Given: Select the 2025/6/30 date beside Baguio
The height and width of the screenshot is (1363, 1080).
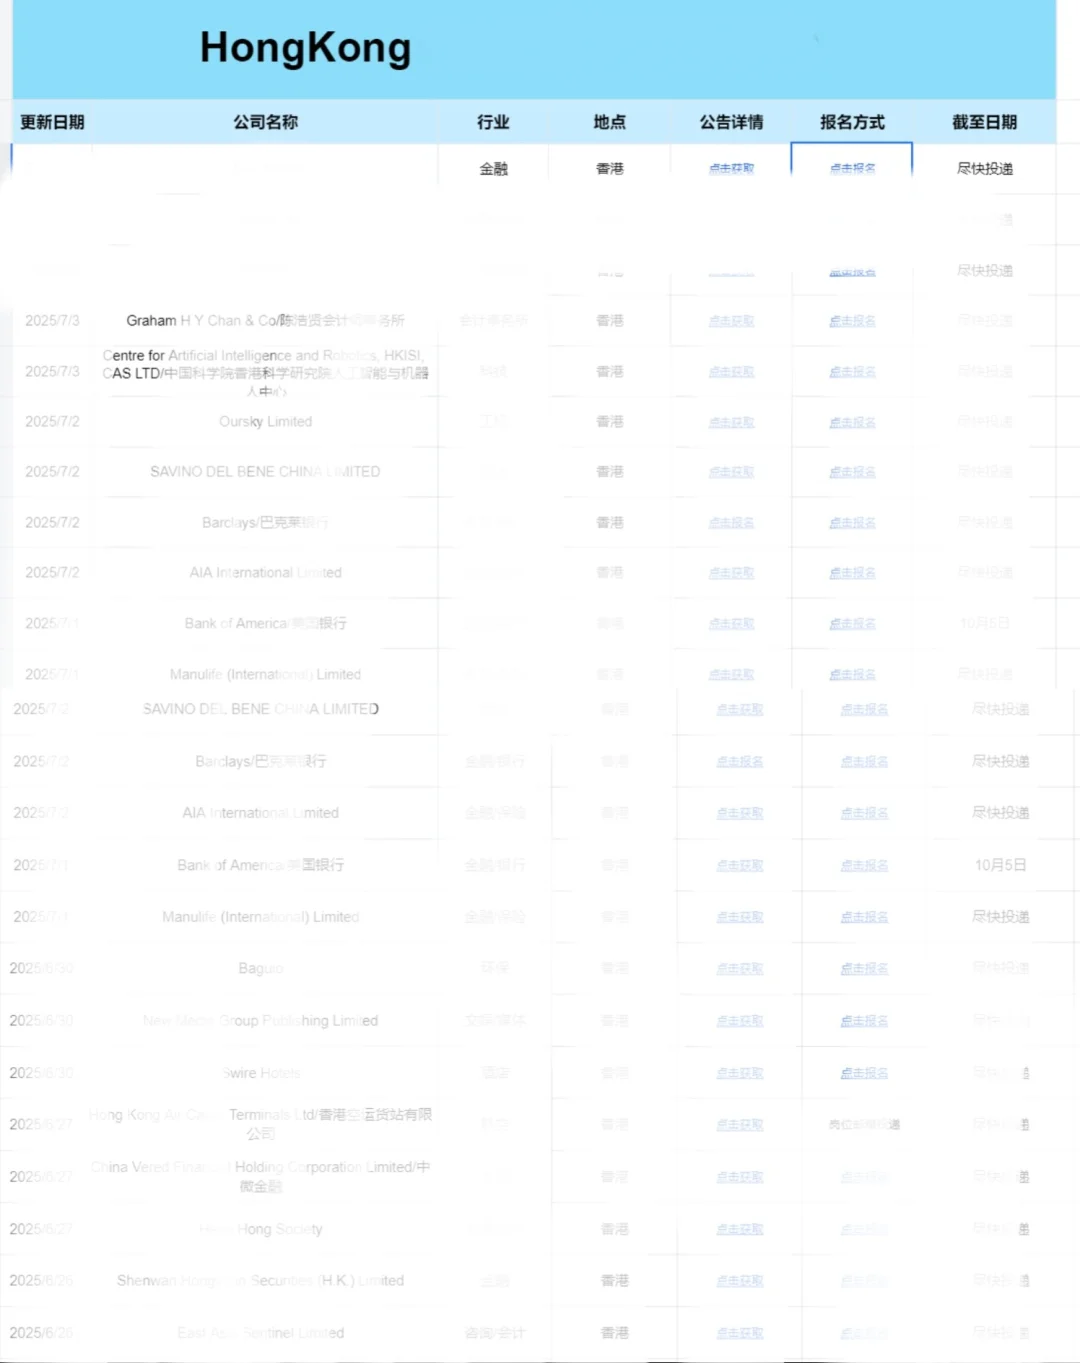Looking at the screenshot, I should (41, 968).
